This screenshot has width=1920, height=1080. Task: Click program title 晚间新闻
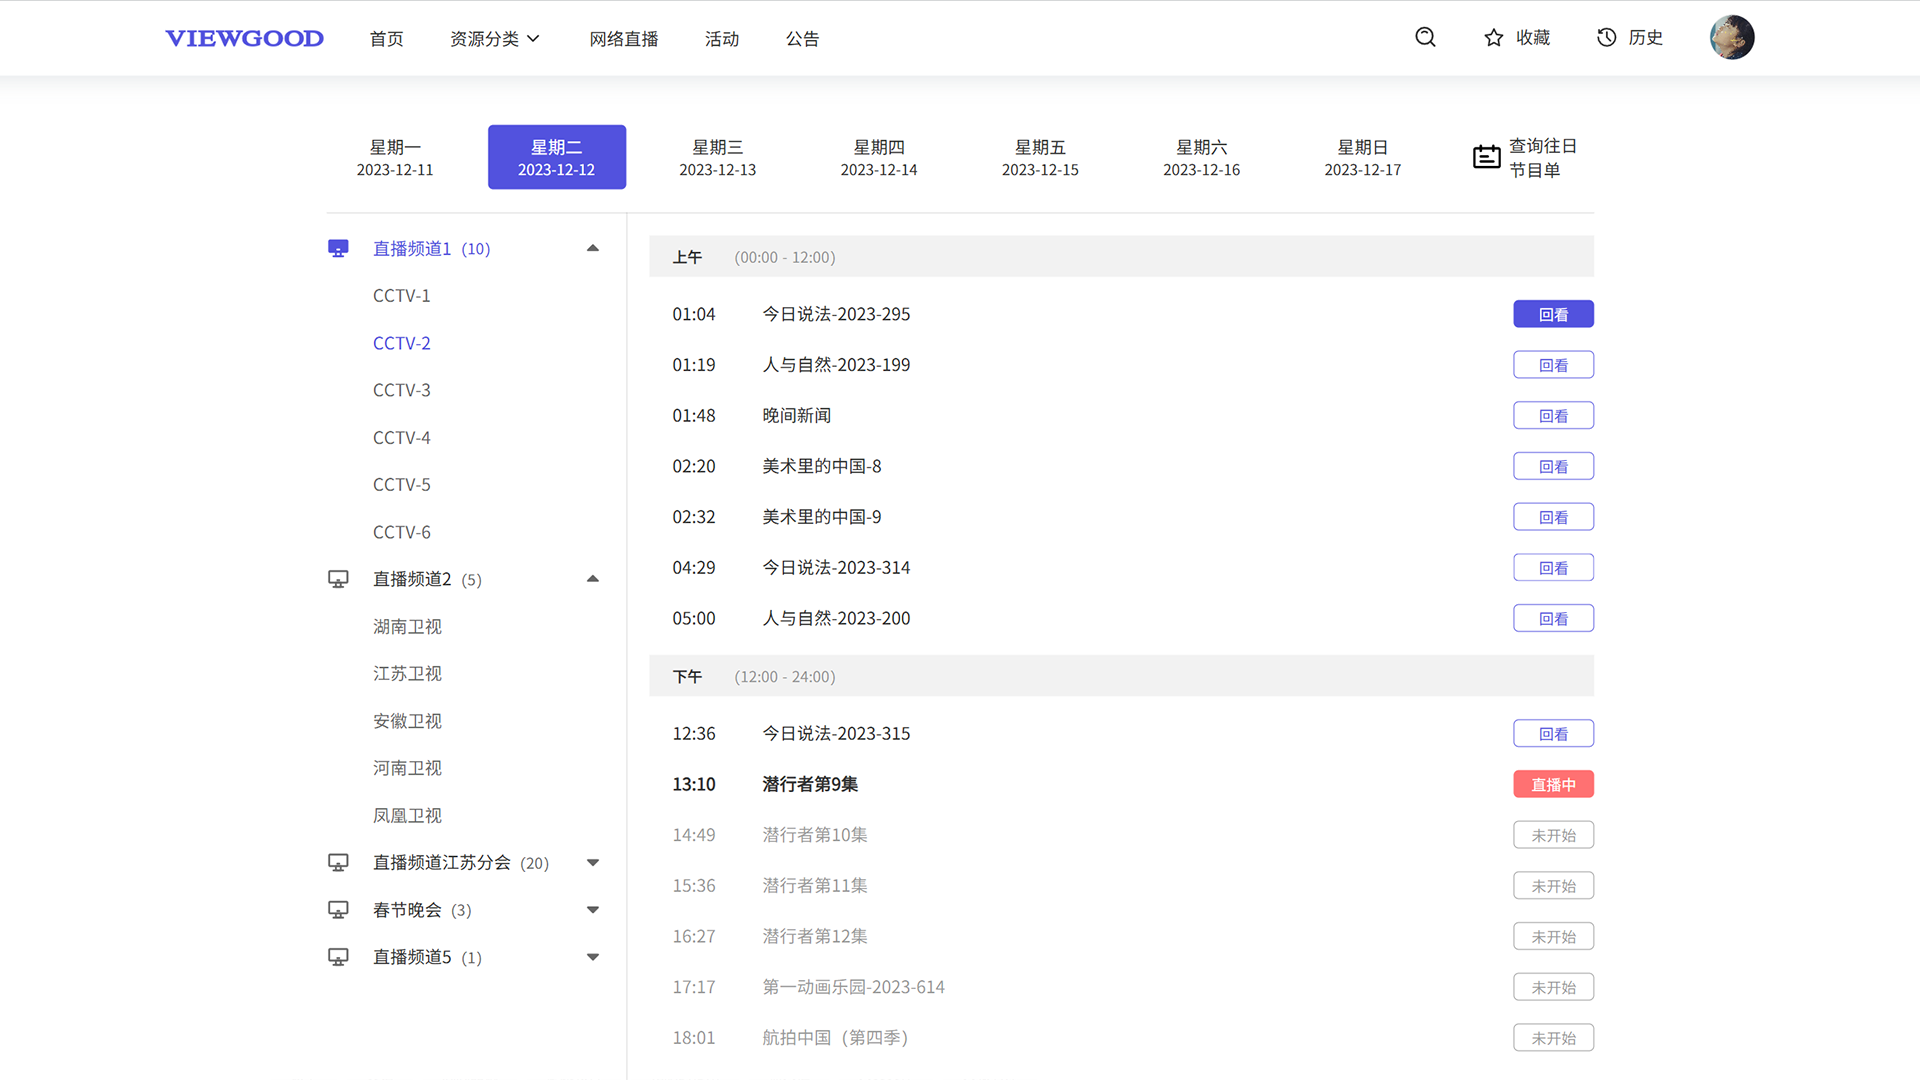pos(796,415)
